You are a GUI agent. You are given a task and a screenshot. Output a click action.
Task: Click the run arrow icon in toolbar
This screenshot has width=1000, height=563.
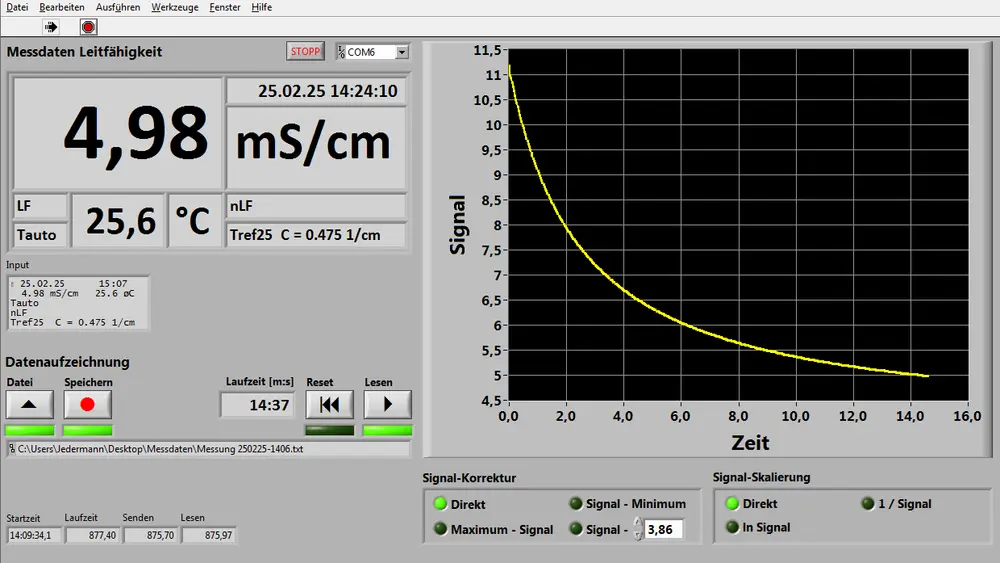[52, 27]
